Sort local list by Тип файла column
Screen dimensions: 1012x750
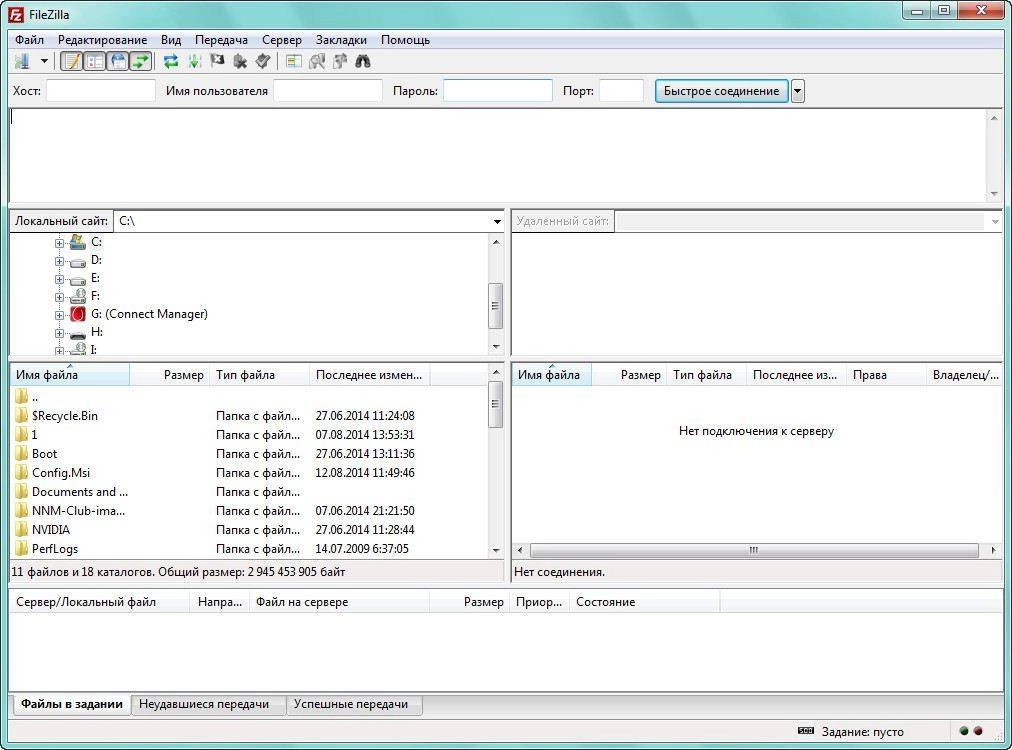point(259,375)
